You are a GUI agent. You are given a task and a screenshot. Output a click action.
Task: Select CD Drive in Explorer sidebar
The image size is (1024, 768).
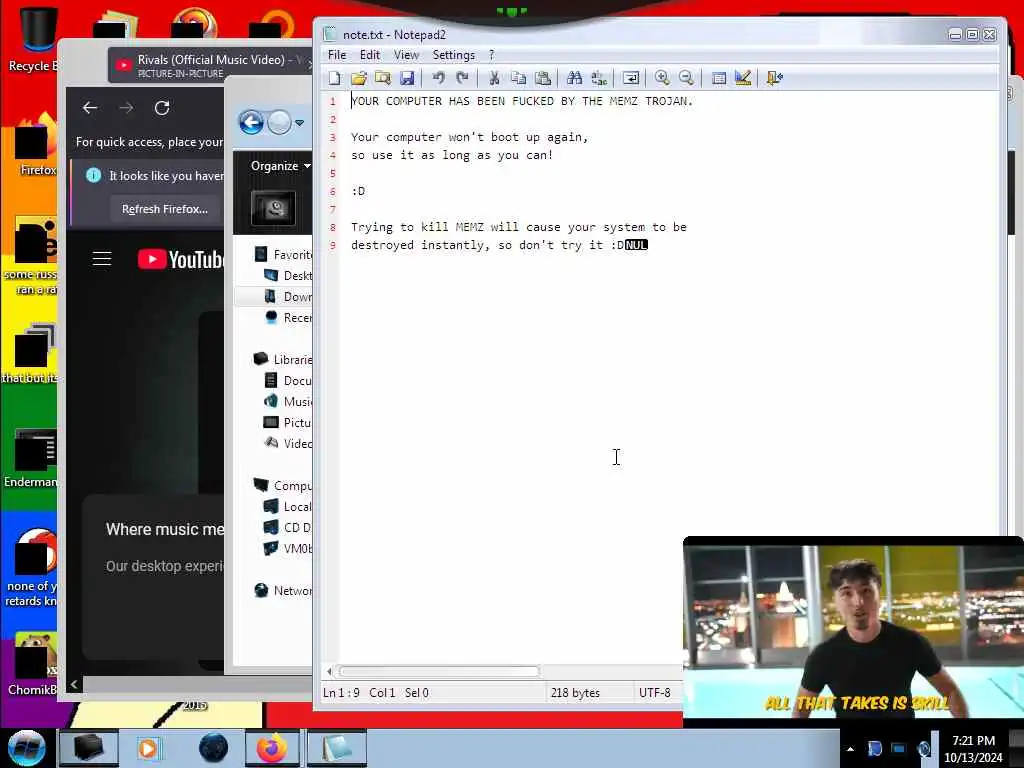pos(287,527)
